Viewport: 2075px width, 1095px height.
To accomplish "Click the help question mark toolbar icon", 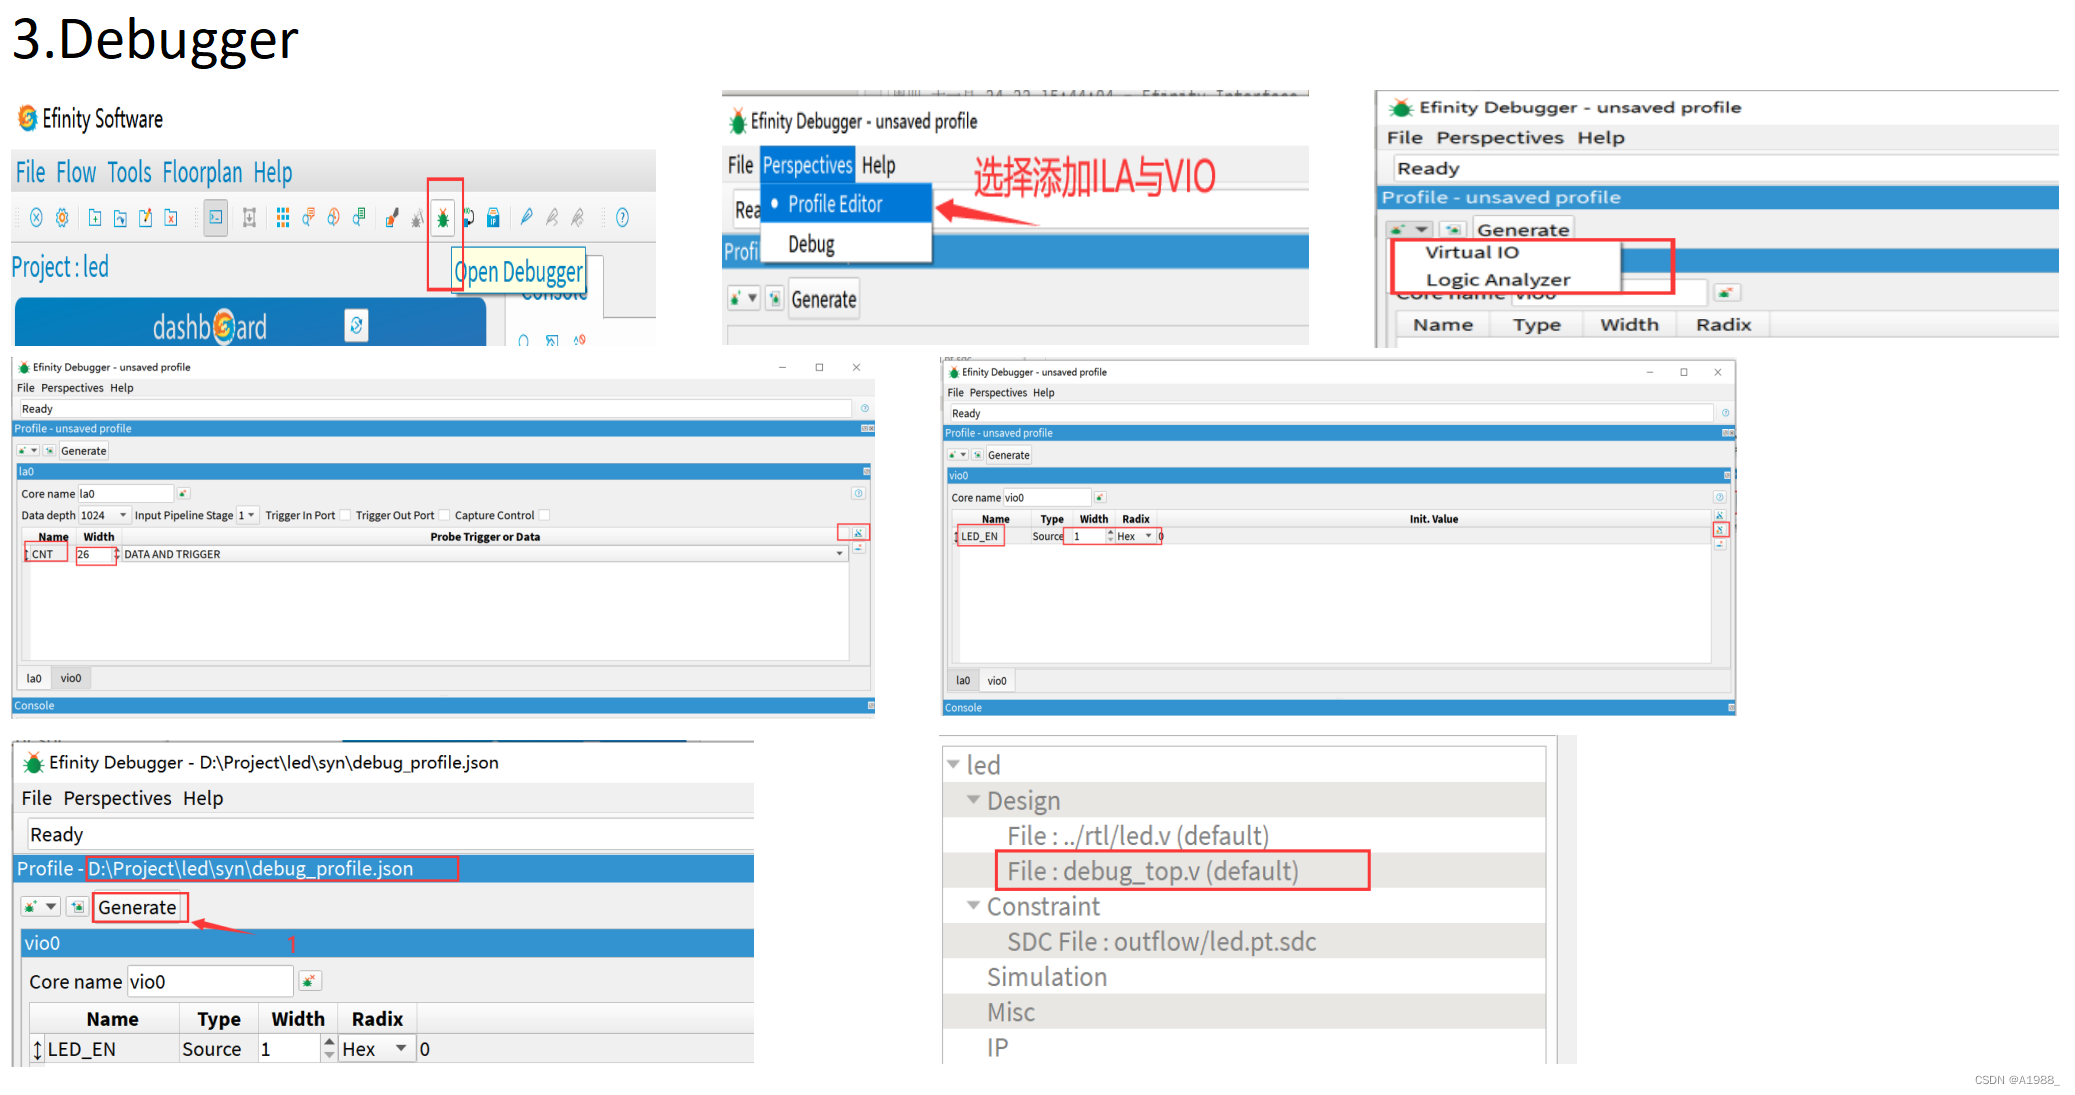I will [x=622, y=218].
